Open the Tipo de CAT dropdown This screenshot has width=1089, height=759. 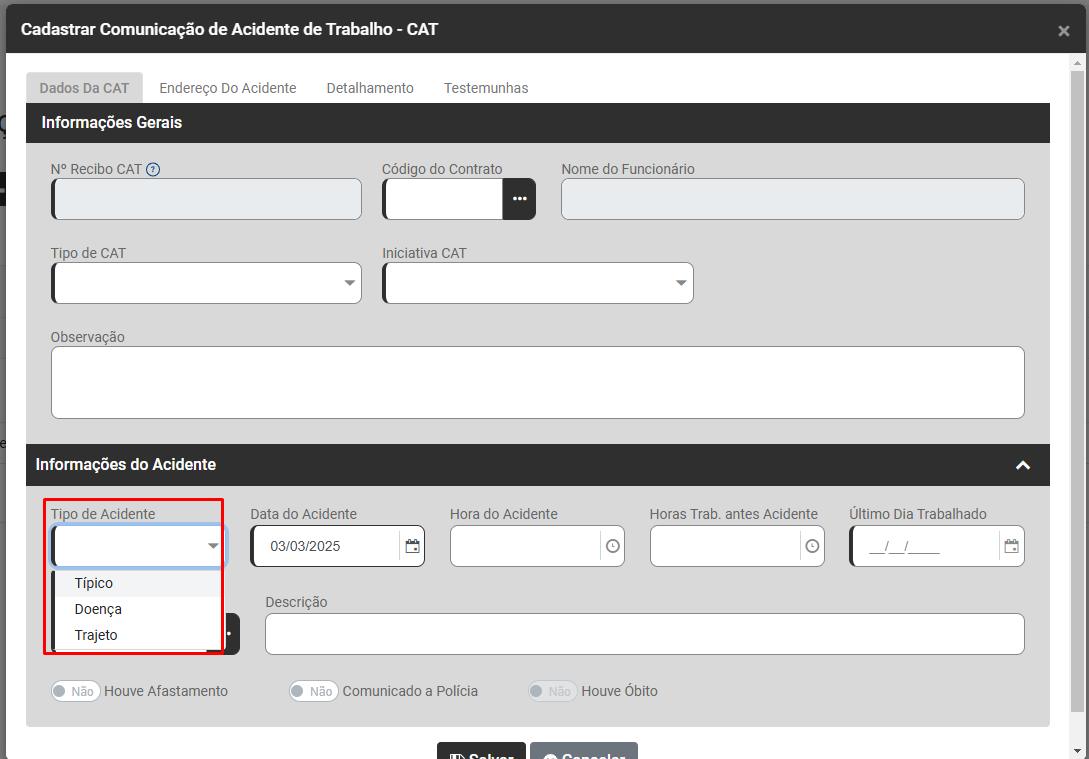click(206, 283)
